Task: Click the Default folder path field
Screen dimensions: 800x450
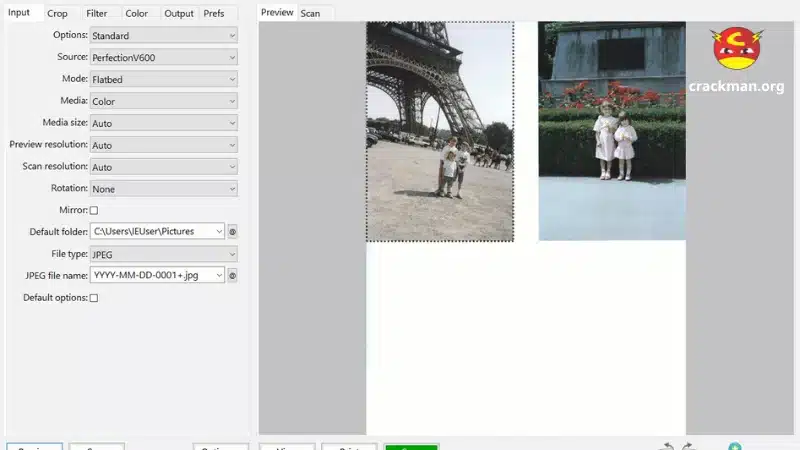Action: pos(156,232)
